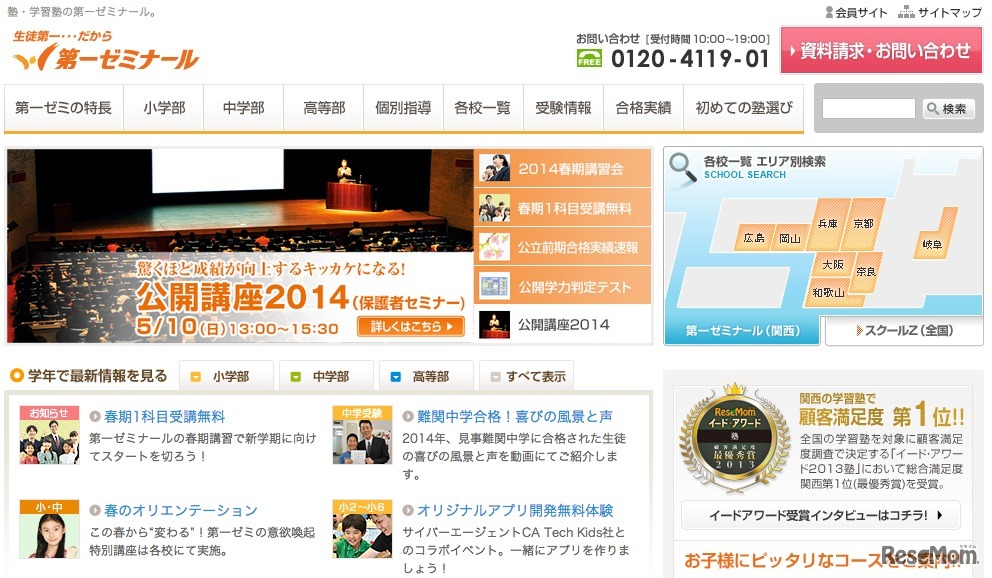The width and height of the screenshot is (992, 578).
Task: Select the 公立前期合格実績速報 banner tab
Action: pyautogui.click(x=562, y=247)
